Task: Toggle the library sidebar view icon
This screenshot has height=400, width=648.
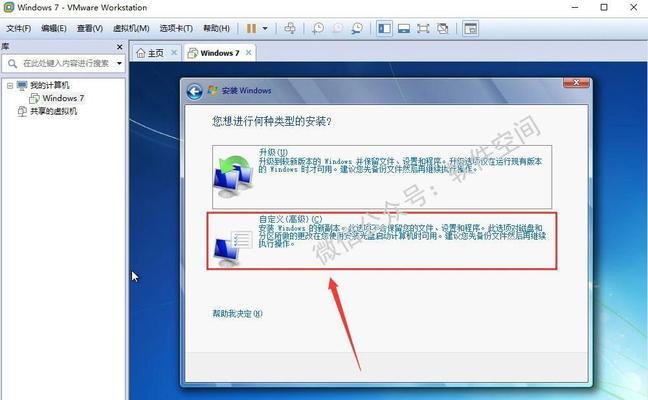Action: [384, 29]
